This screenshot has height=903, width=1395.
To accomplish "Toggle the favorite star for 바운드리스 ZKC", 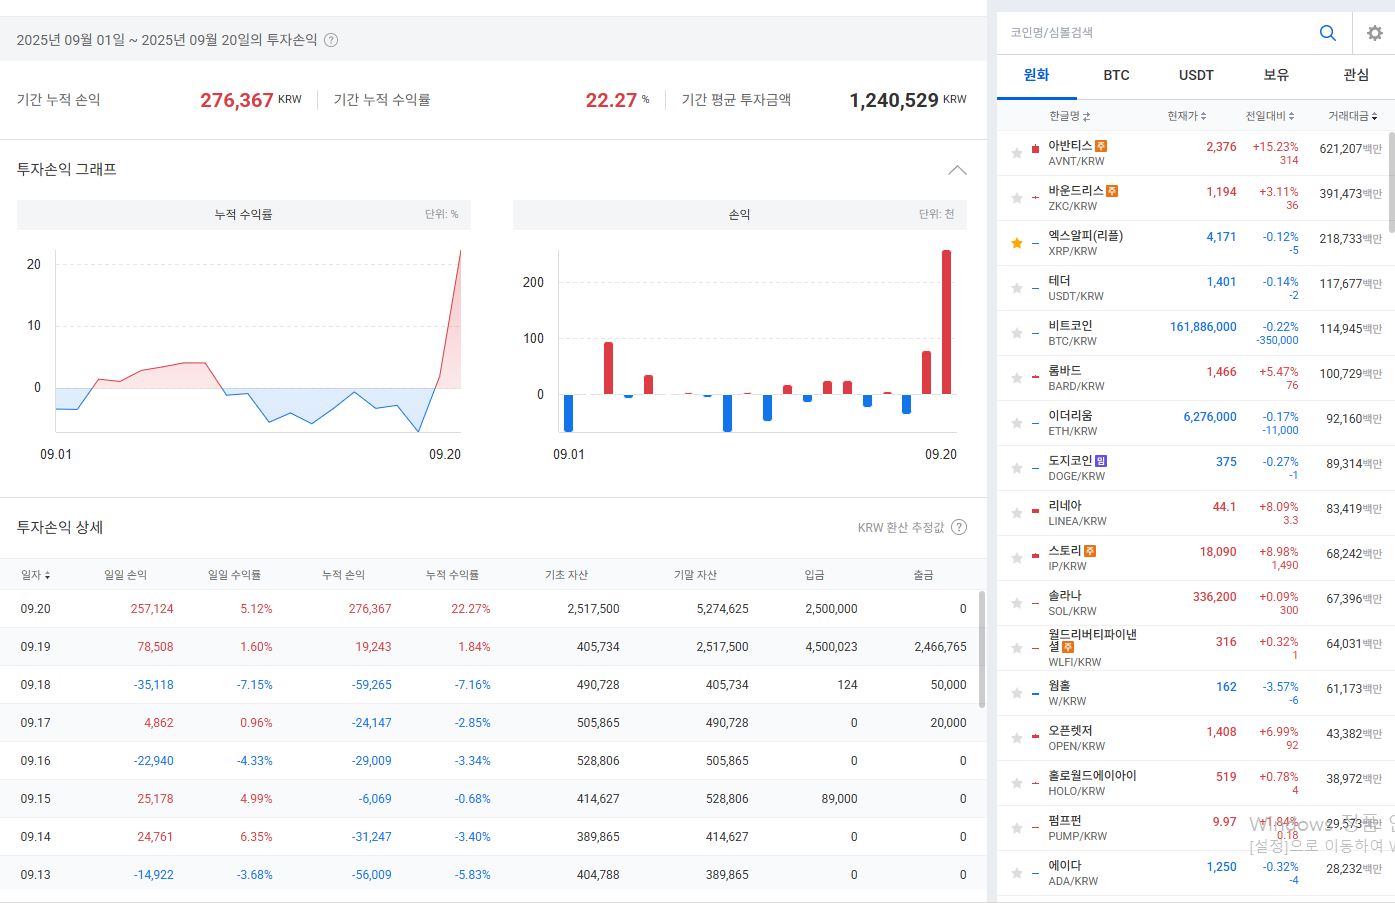I will coord(1016,198).
